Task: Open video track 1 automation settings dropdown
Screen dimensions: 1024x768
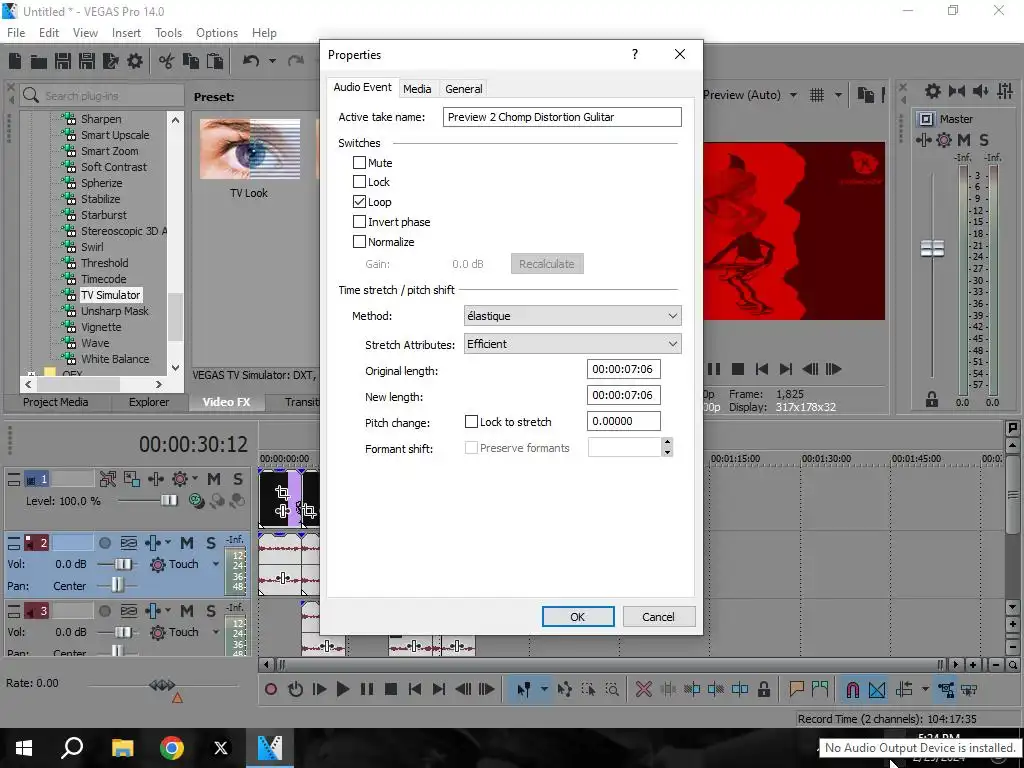Action: [x=195, y=479]
